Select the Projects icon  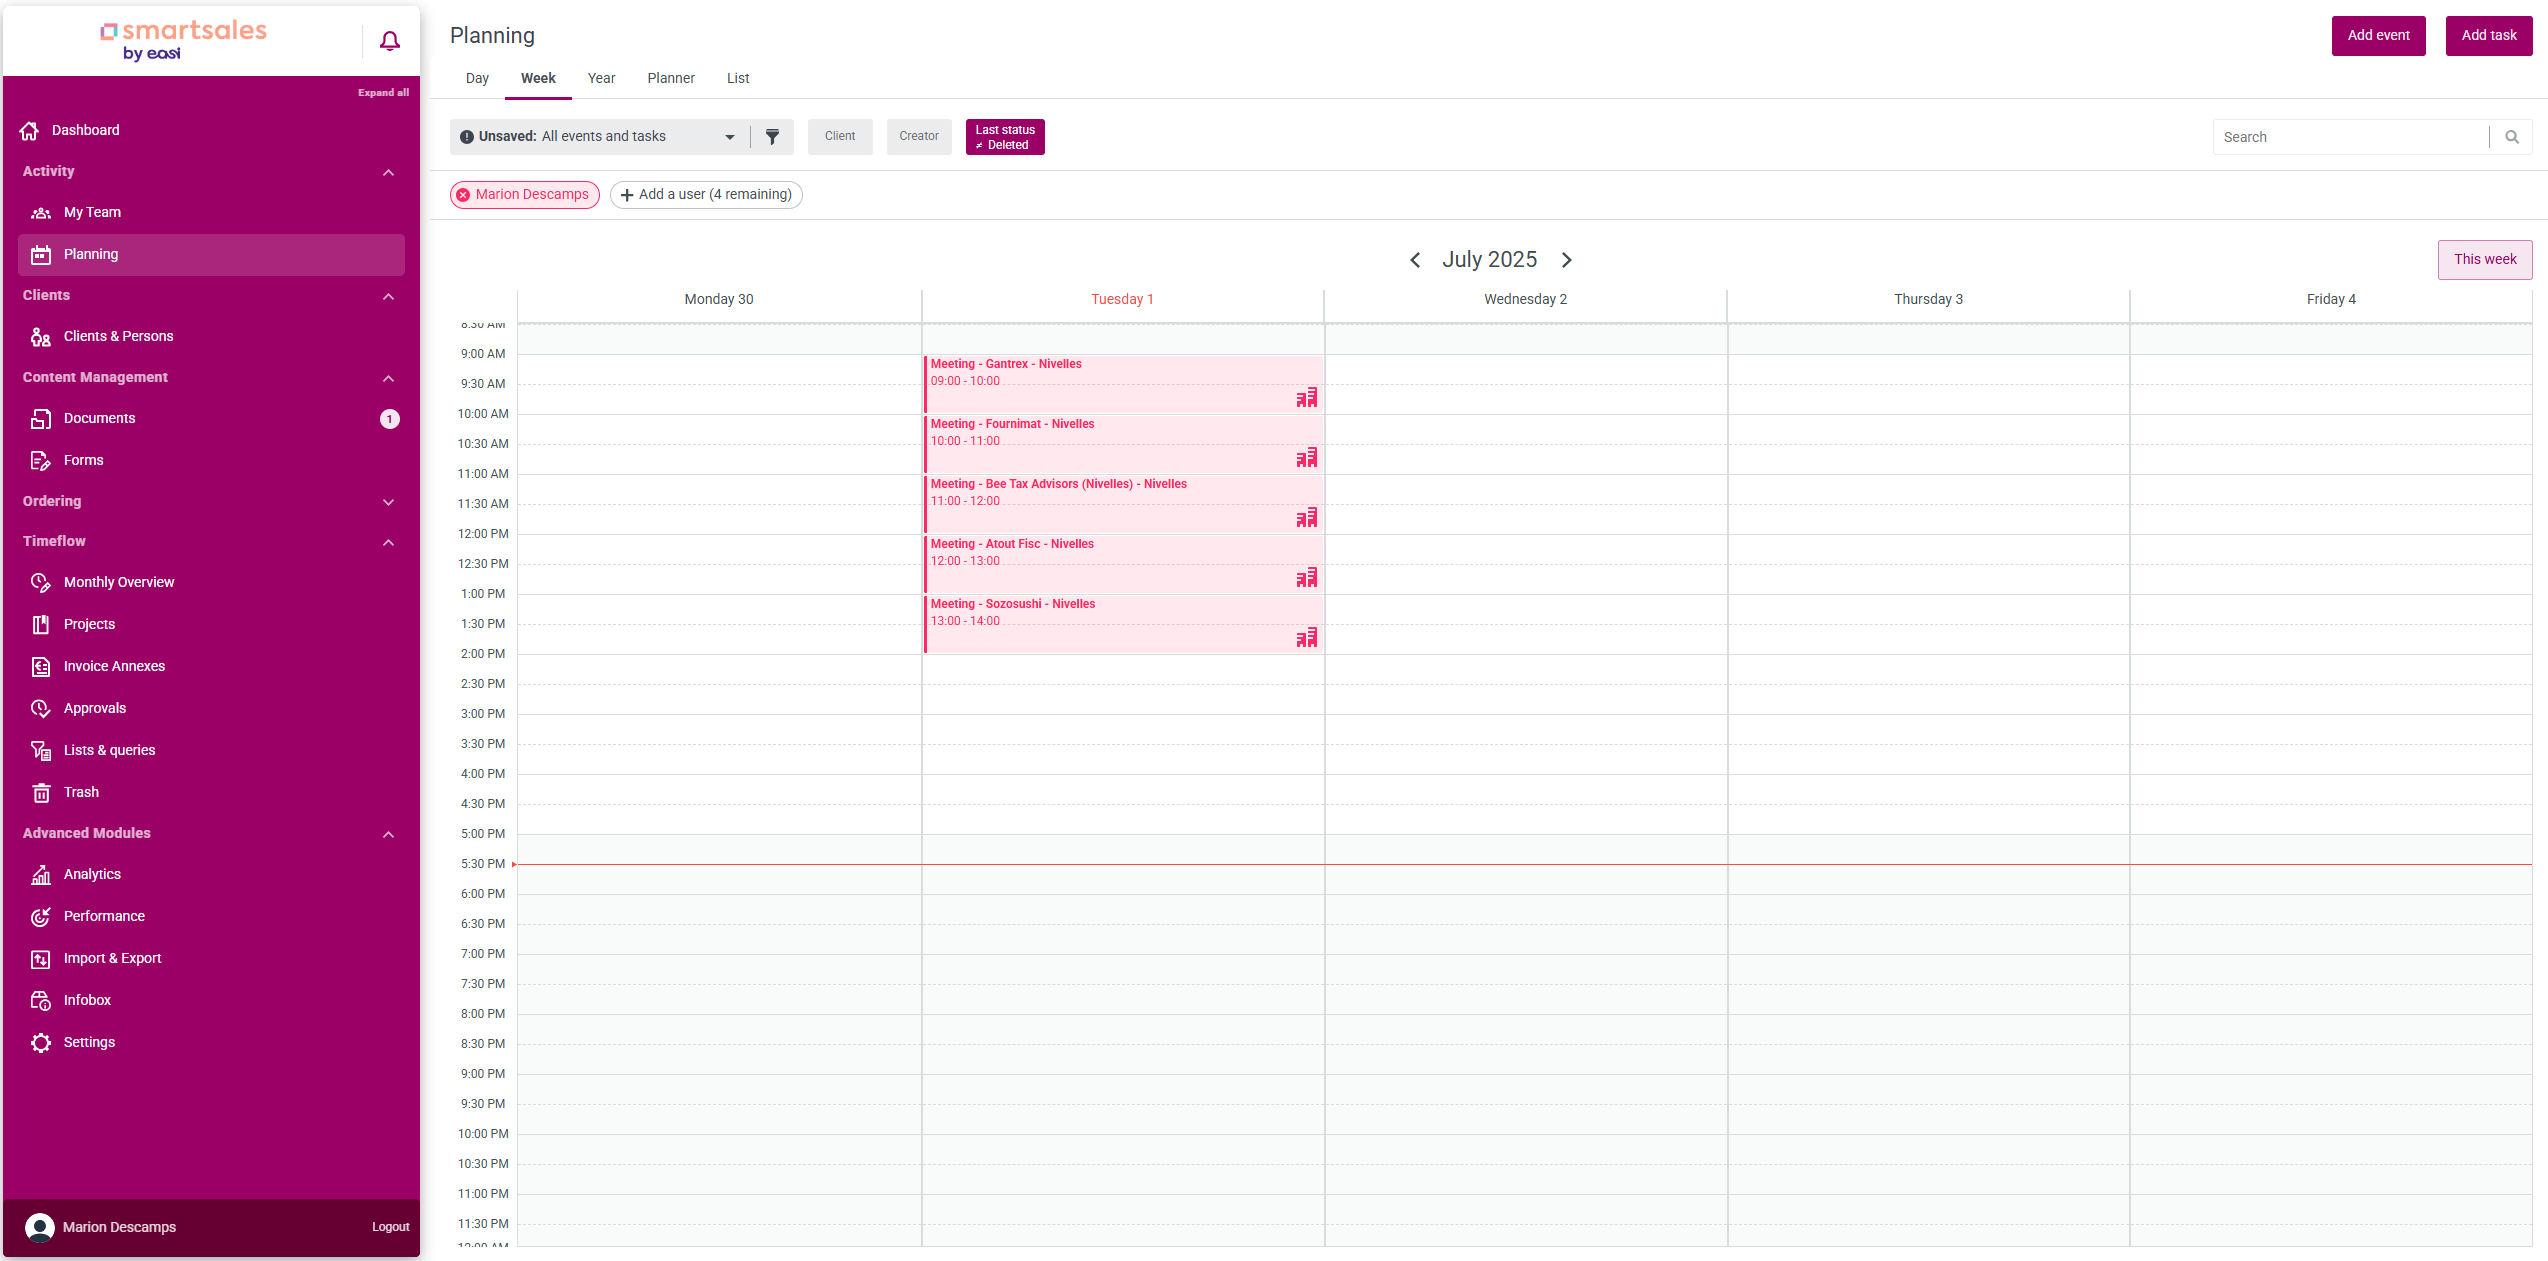(40, 624)
